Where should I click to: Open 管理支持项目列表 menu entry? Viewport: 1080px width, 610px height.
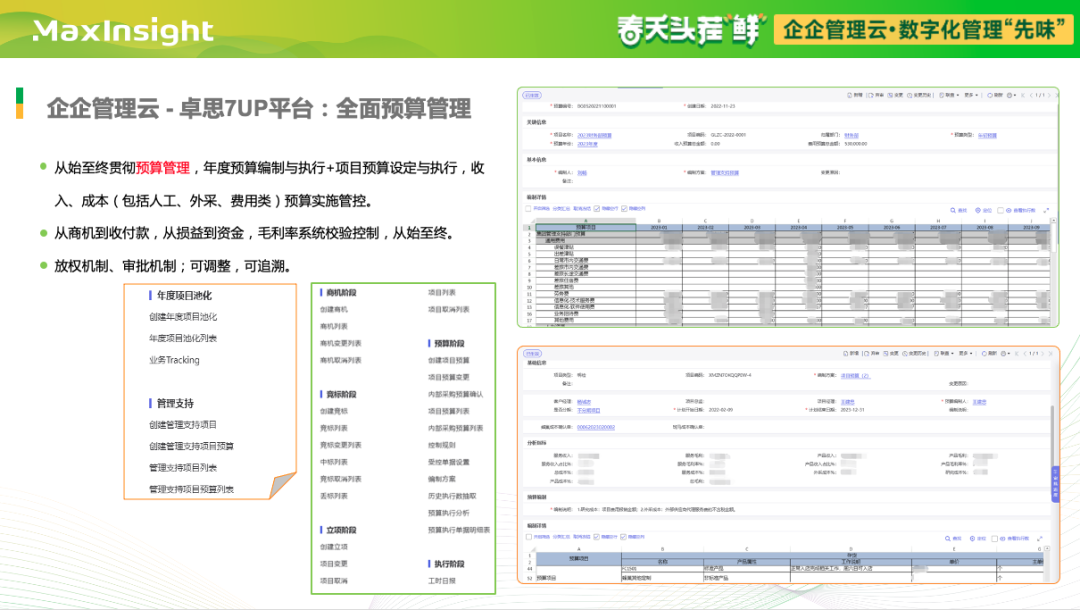183,467
